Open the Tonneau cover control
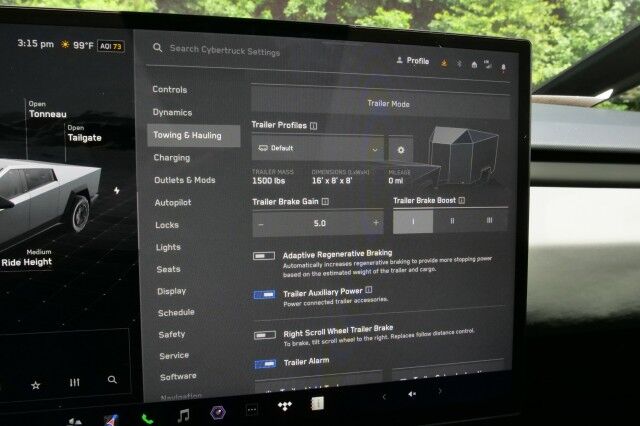The image size is (640, 426). [47, 110]
